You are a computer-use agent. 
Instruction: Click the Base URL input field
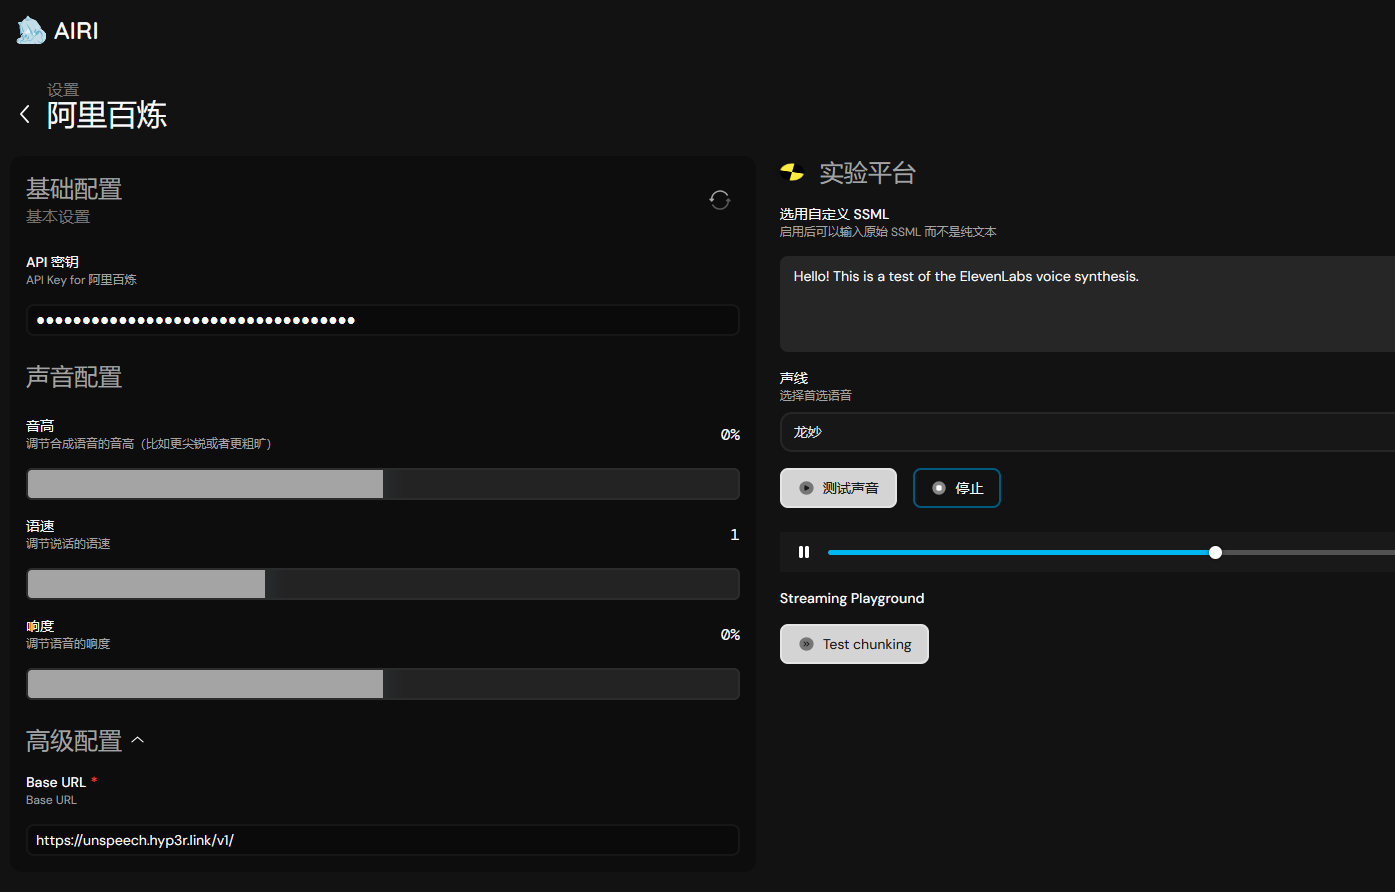point(383,840)
